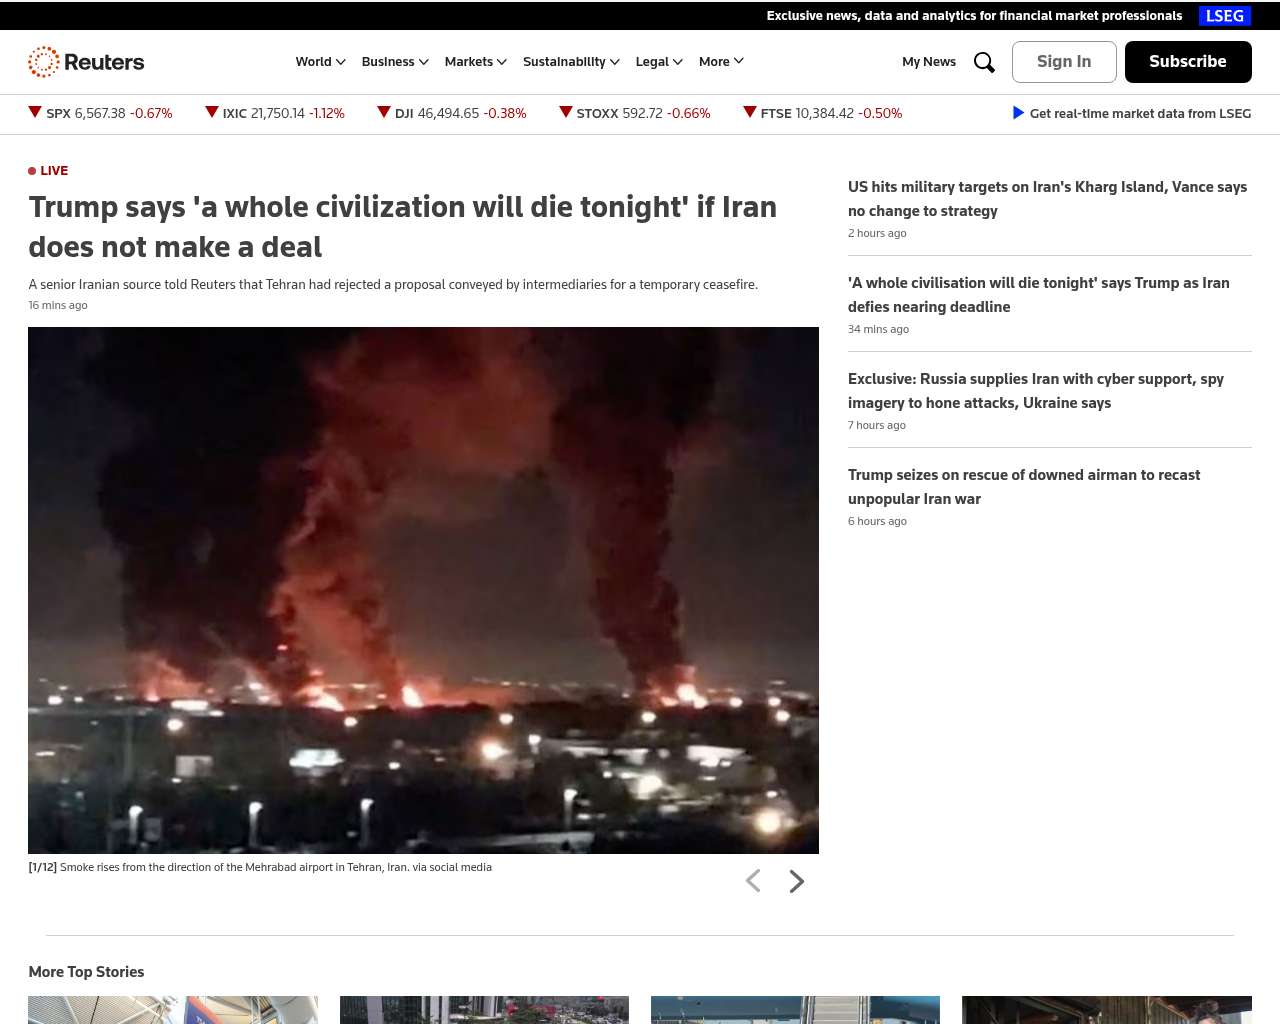Click the blue play arrow beside LSEG data
The image size is (1280, 1024).
point(1018,113)
